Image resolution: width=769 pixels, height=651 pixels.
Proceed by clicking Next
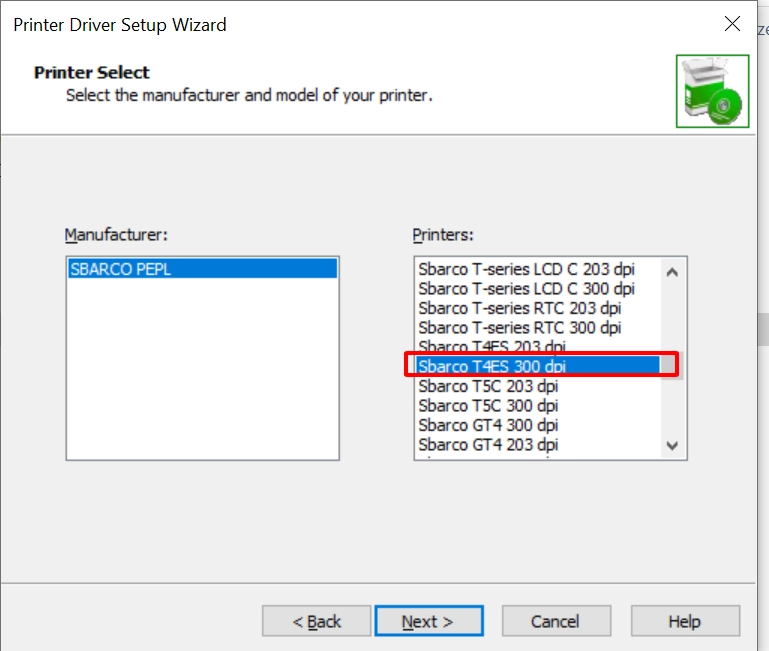[x=428, y=621]
